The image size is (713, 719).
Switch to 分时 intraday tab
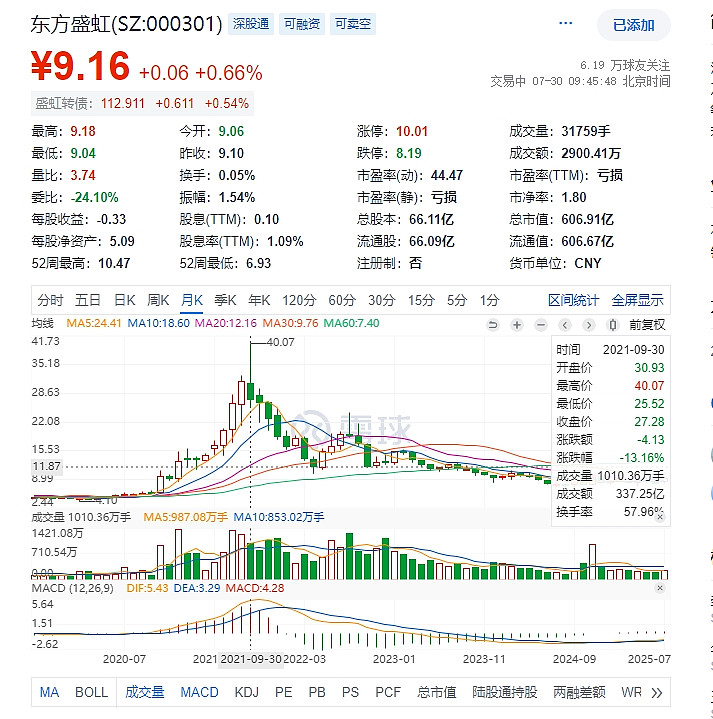[50, 300]
